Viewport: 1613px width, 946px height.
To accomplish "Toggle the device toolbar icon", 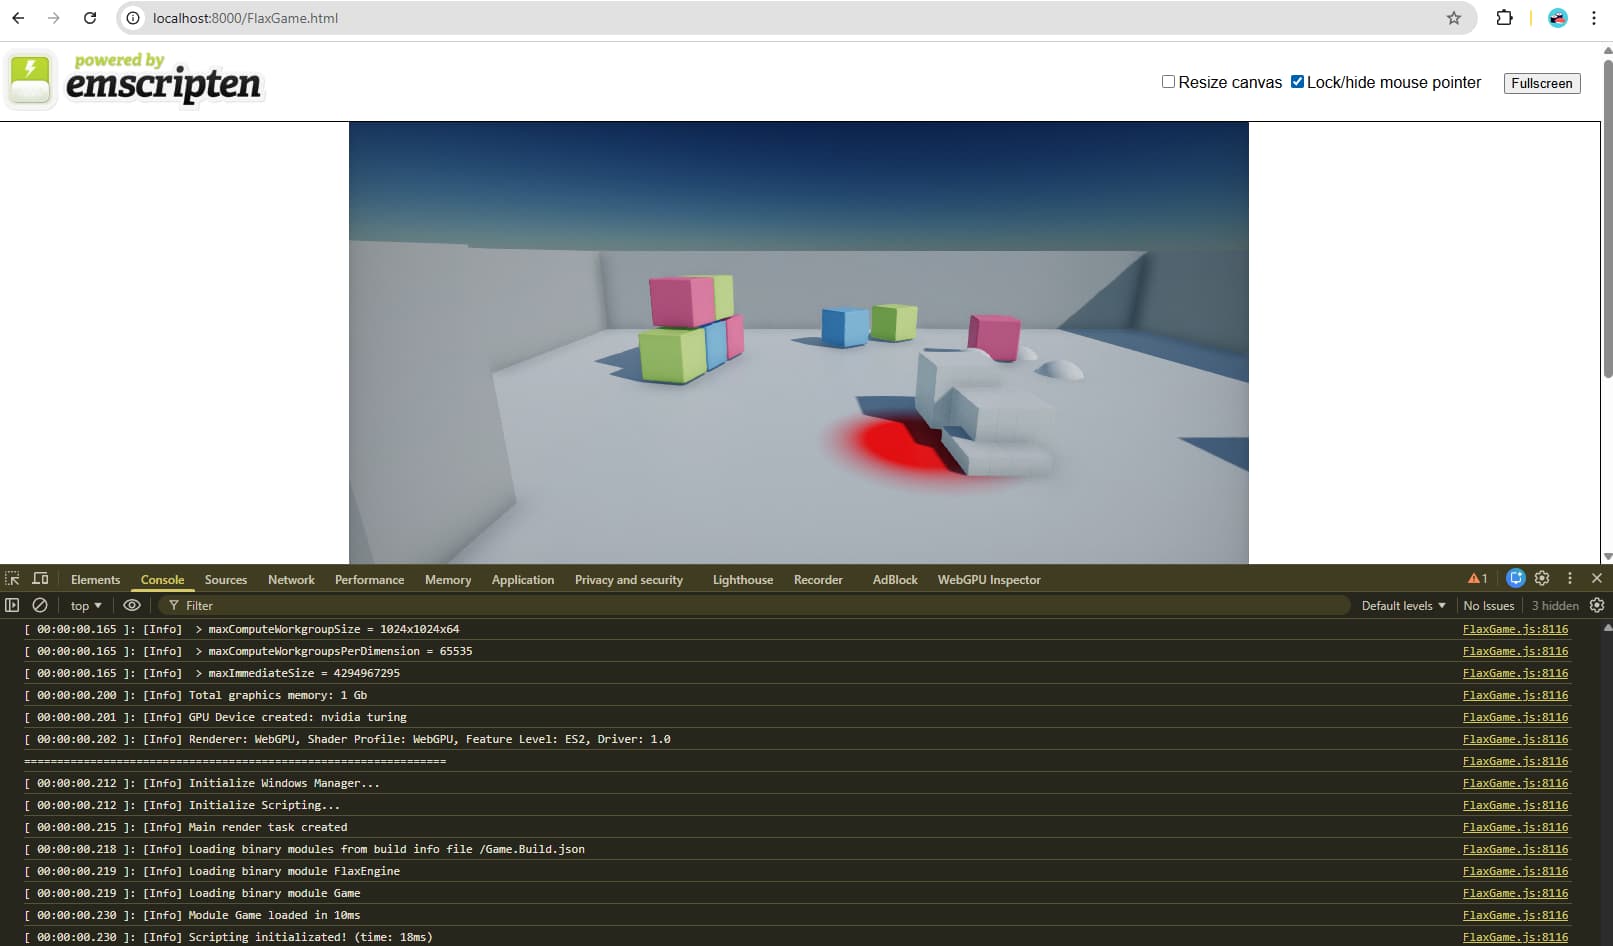I will point(40,579).
